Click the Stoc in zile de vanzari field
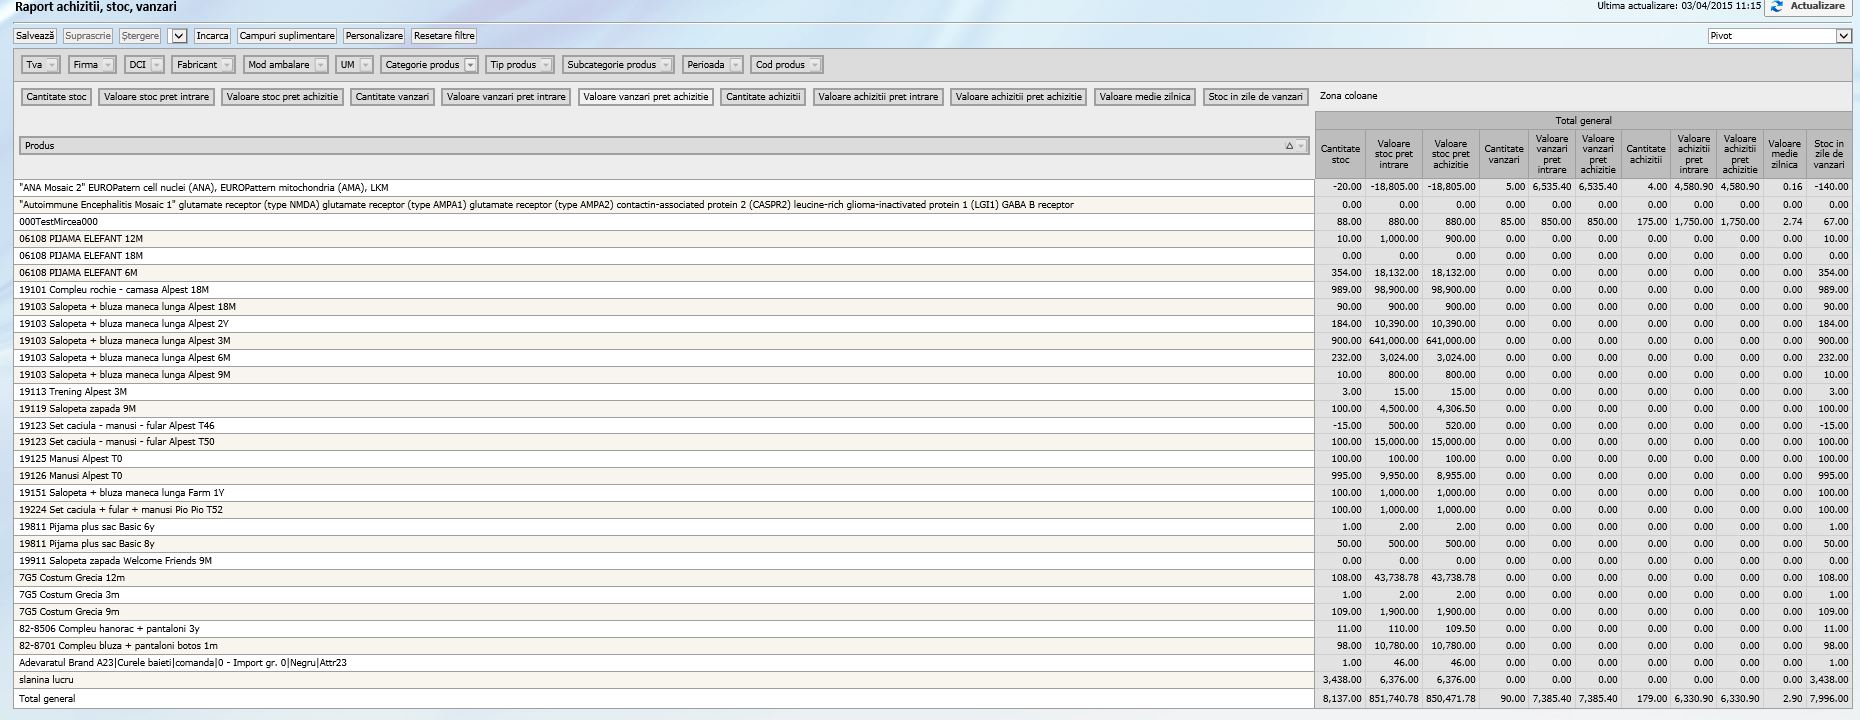 coord(1255,97)
